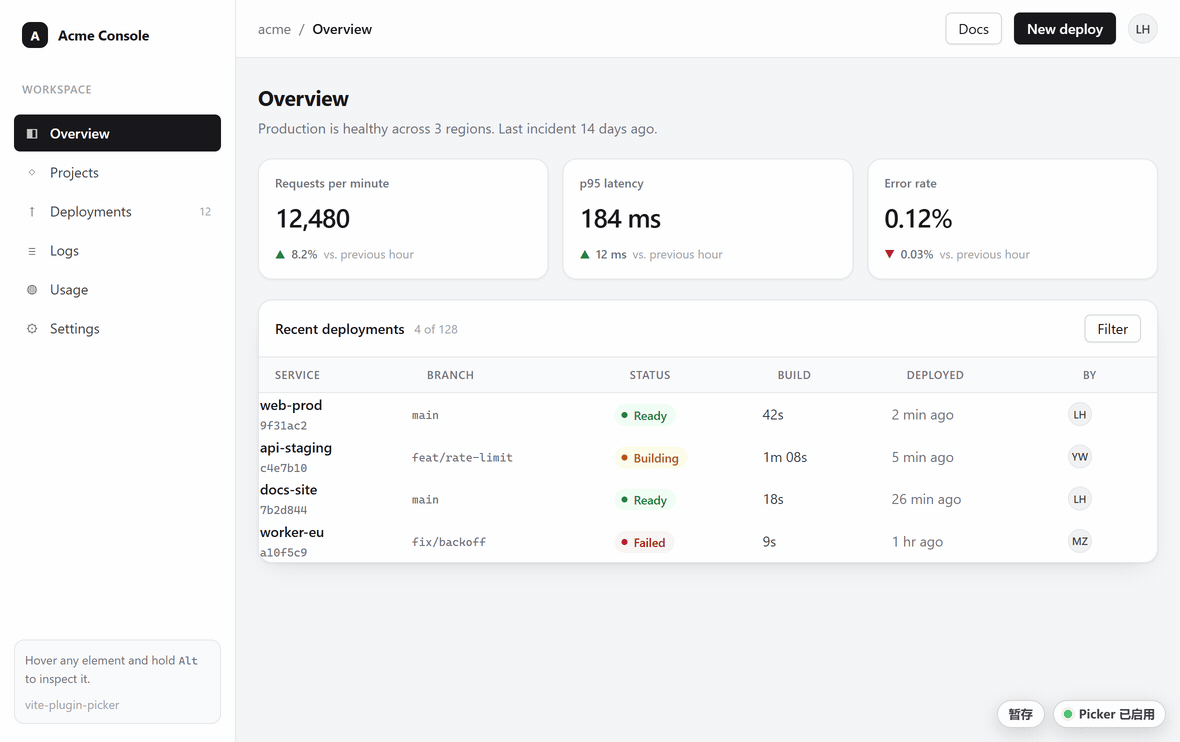Click the Failed status badge for worker-eu

(x=643, y=543)
